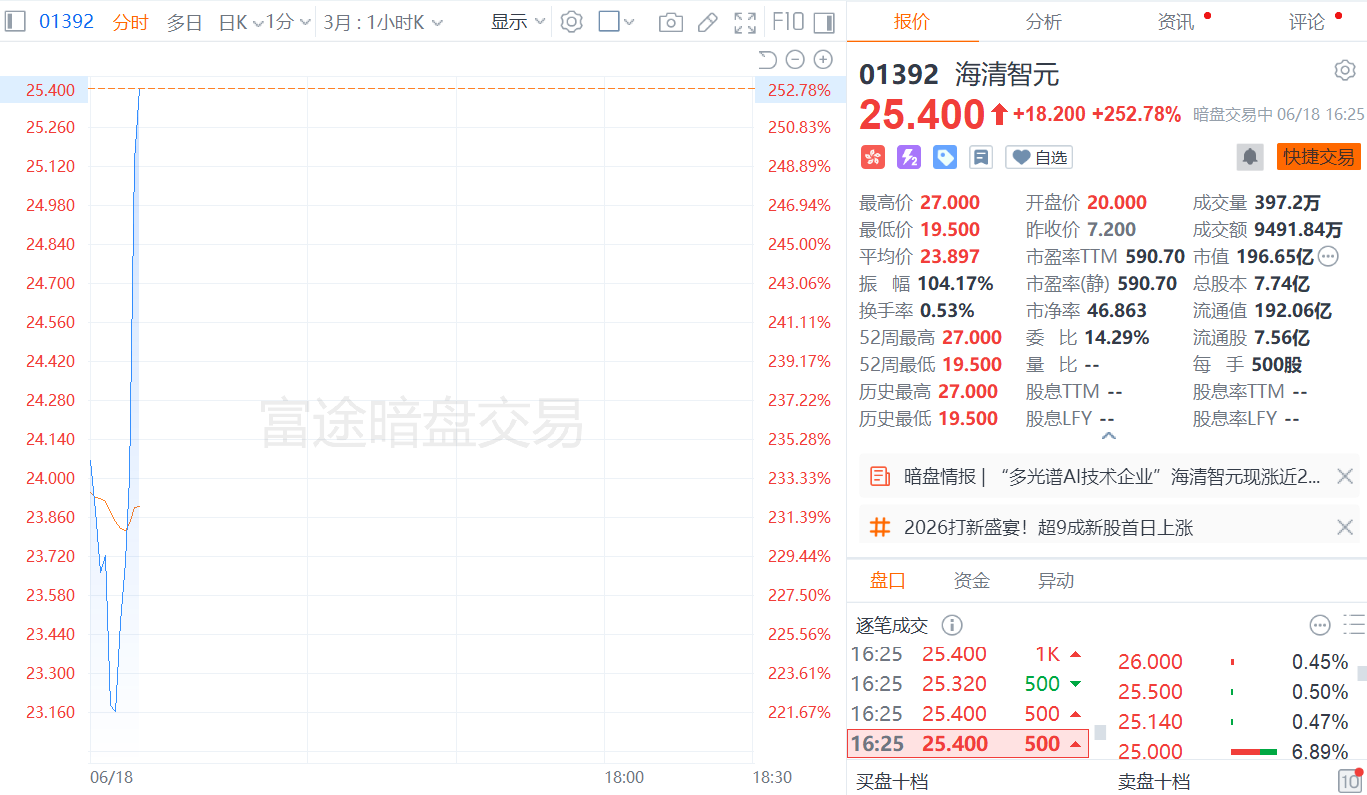This screenshot has height=795, width=1367.
Task: Switch to the 多日 chart view
Action: [x=184, y=22]
